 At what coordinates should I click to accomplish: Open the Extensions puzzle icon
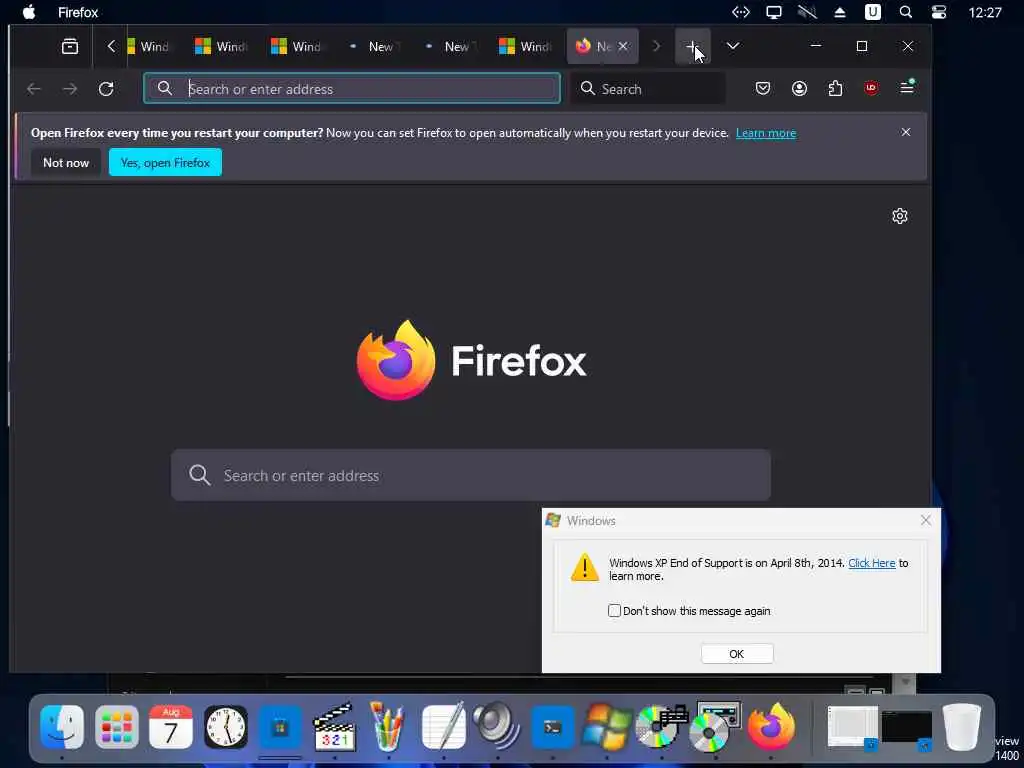(835, 88)
